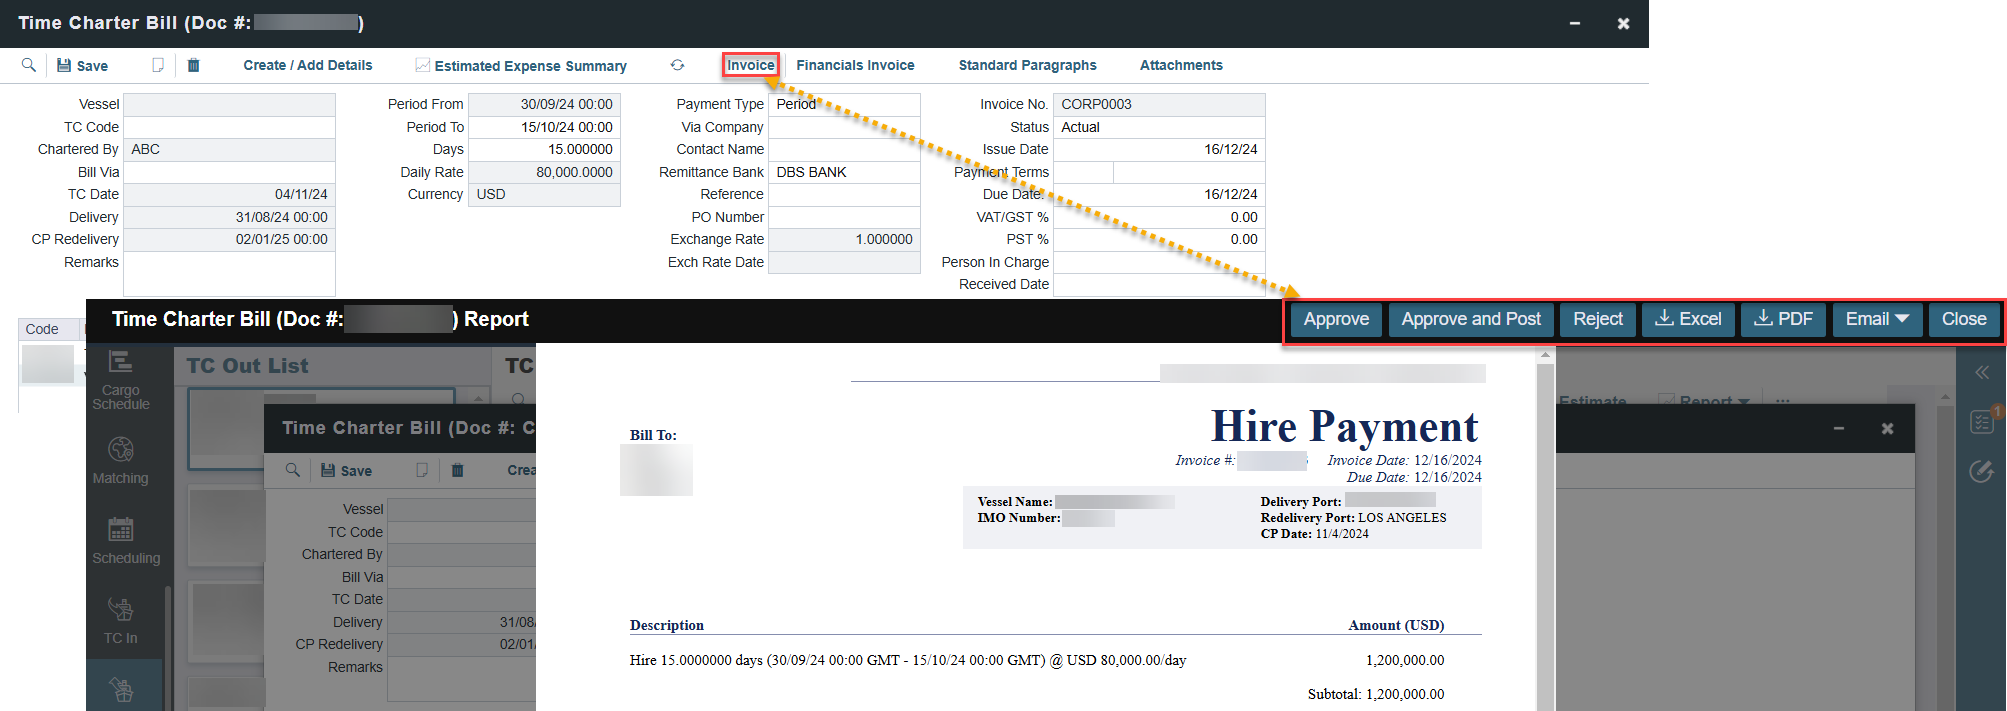The image size is (2007, 711).
Task: Click the magnifier search icon in top toolbar
Action: coord(29,65)
